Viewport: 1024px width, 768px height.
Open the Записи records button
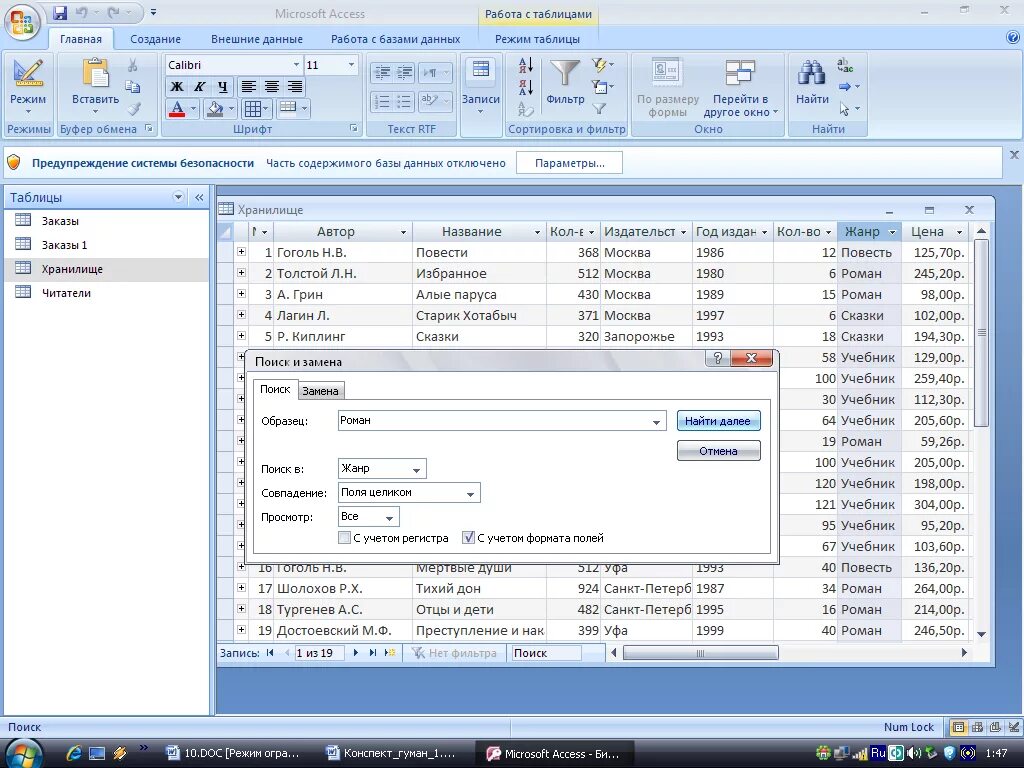(481, 87)
